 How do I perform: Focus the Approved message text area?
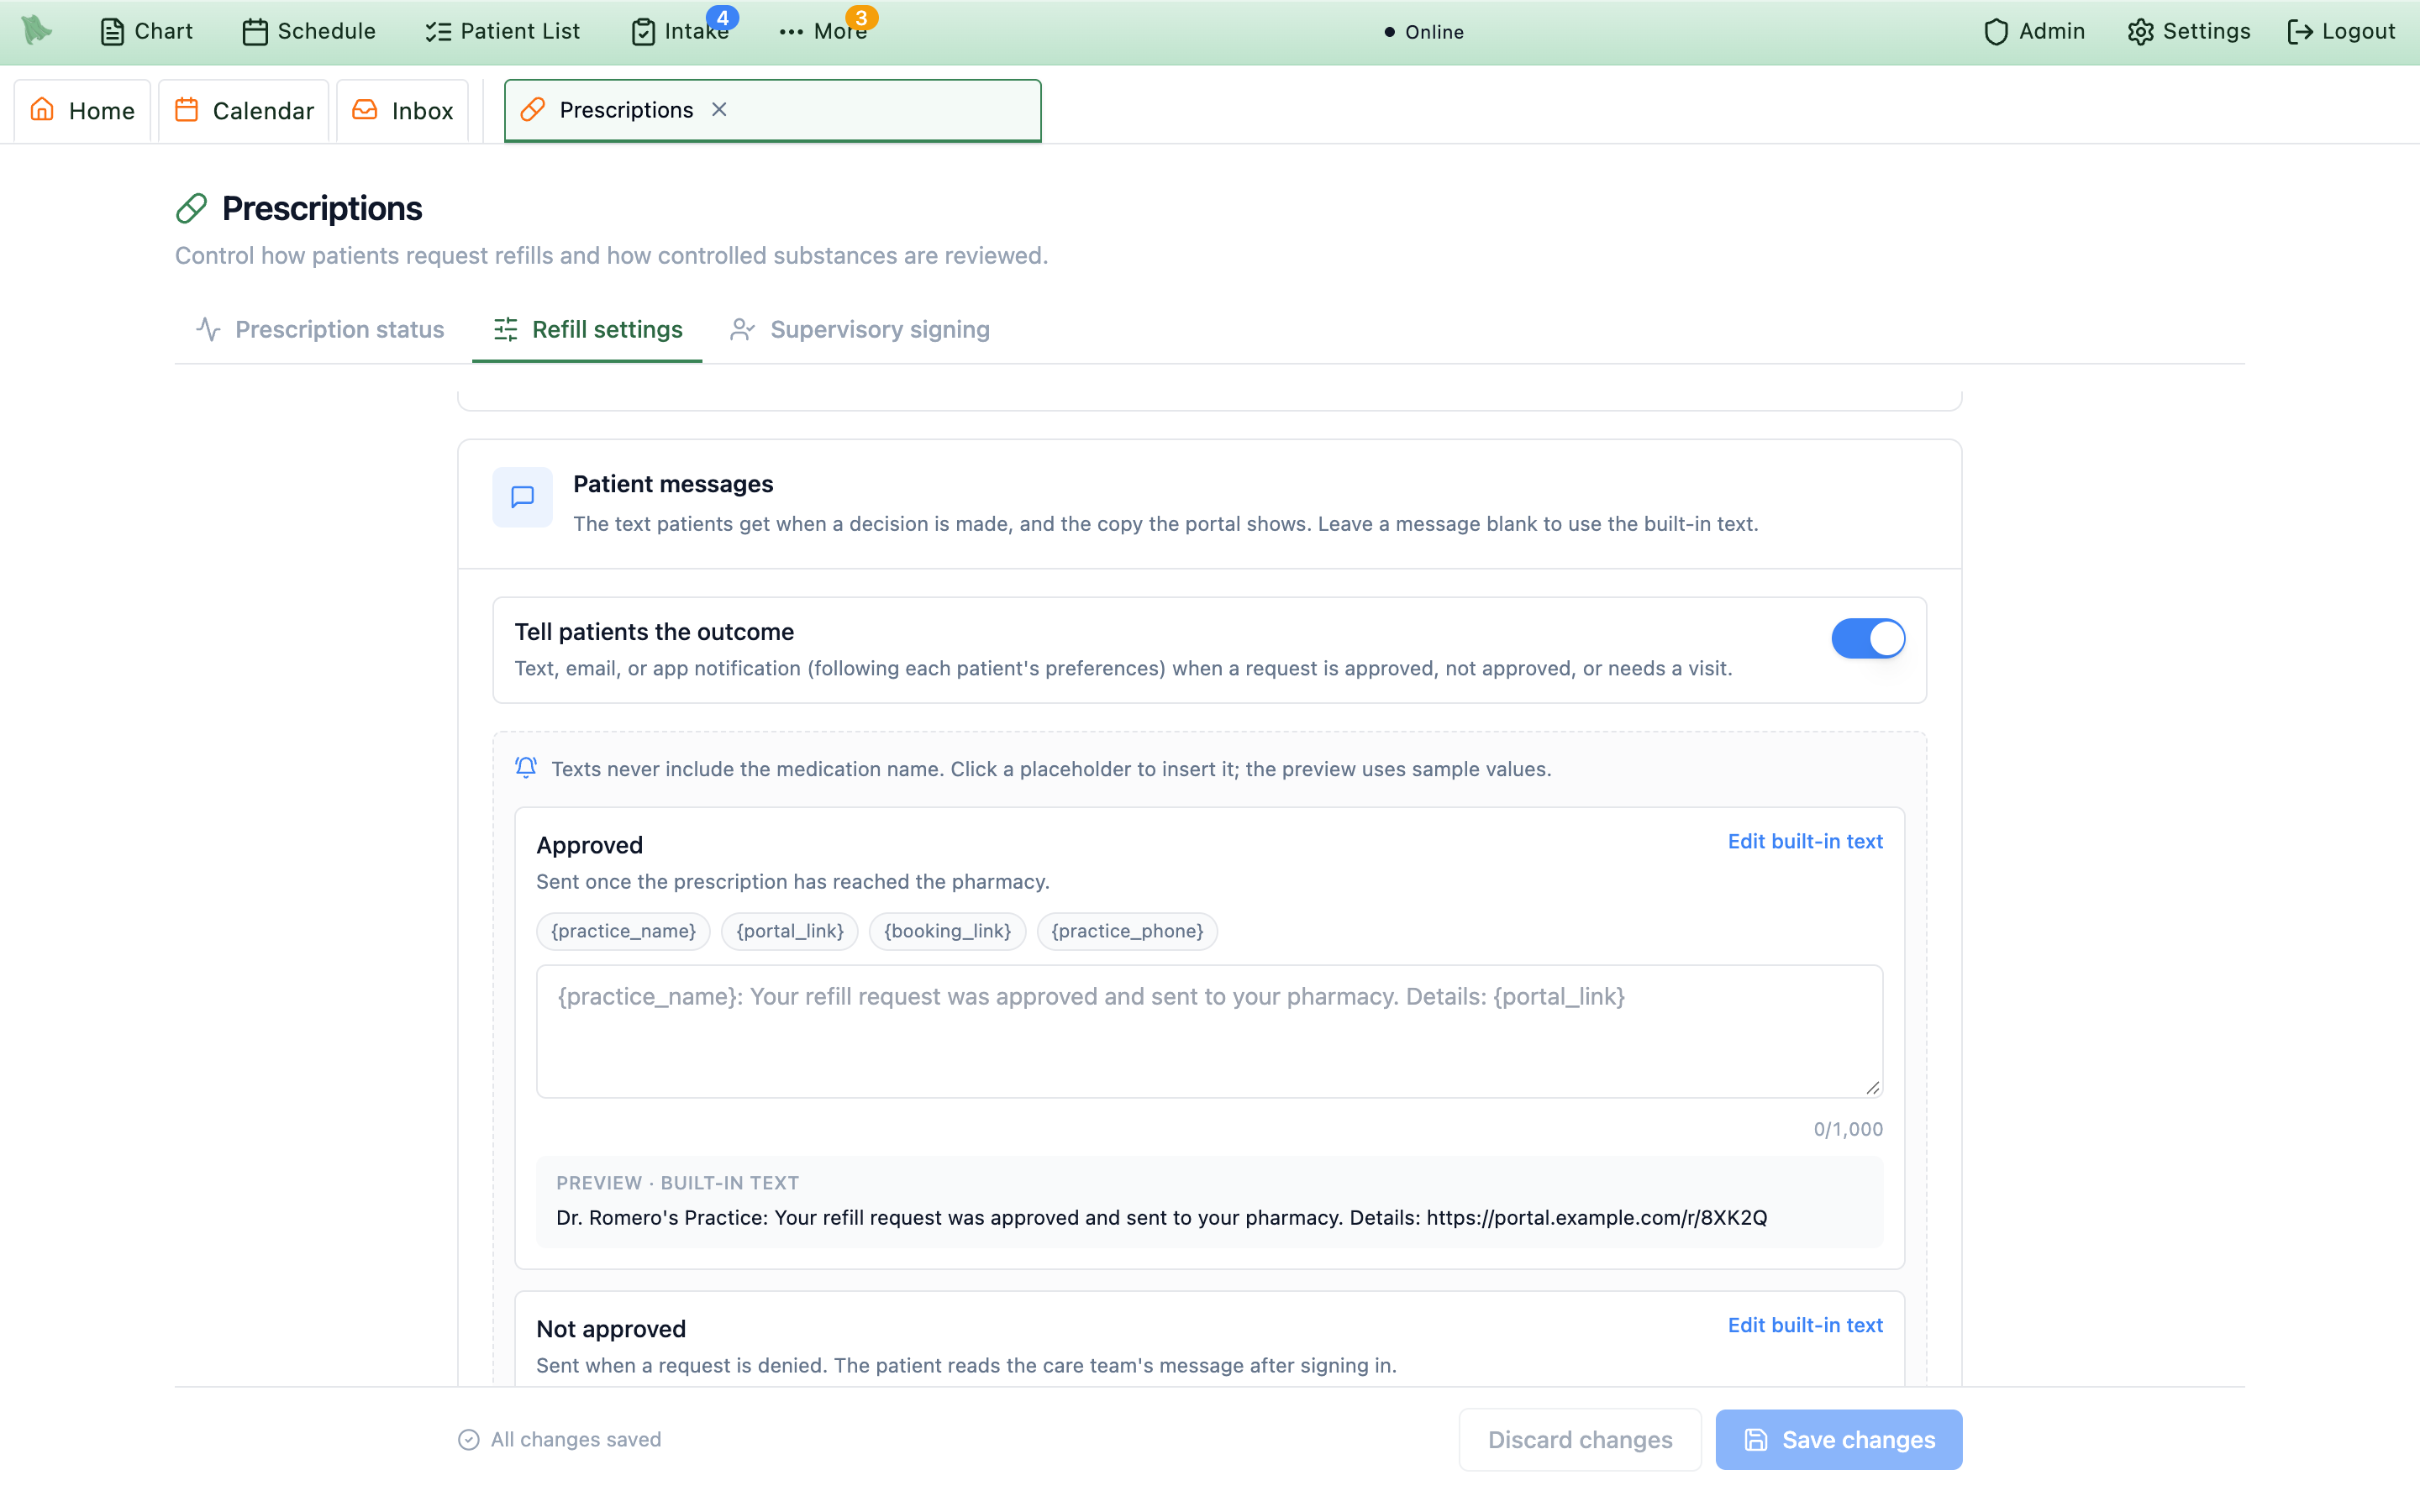[x=1209, y=1031]
